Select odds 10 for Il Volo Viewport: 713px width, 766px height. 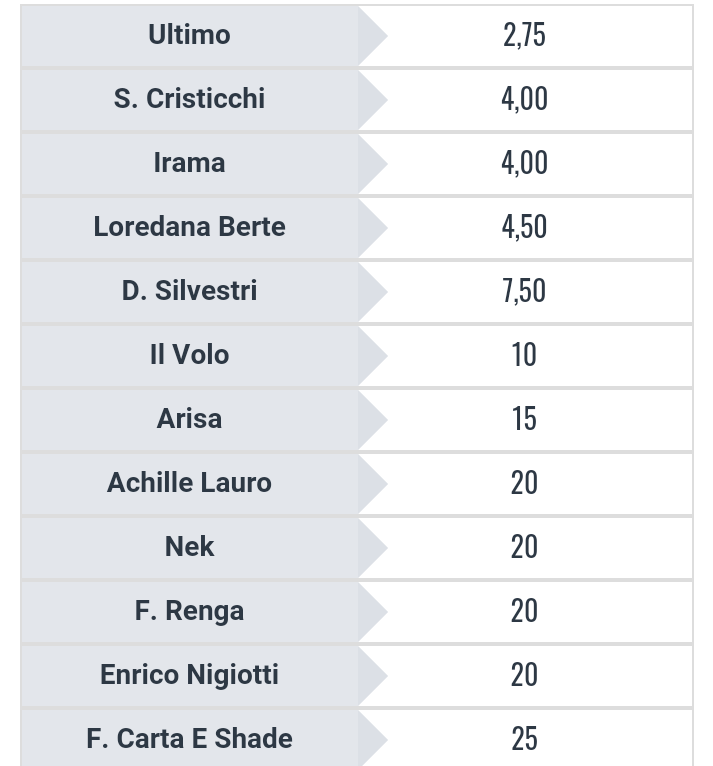coord(524,355)
